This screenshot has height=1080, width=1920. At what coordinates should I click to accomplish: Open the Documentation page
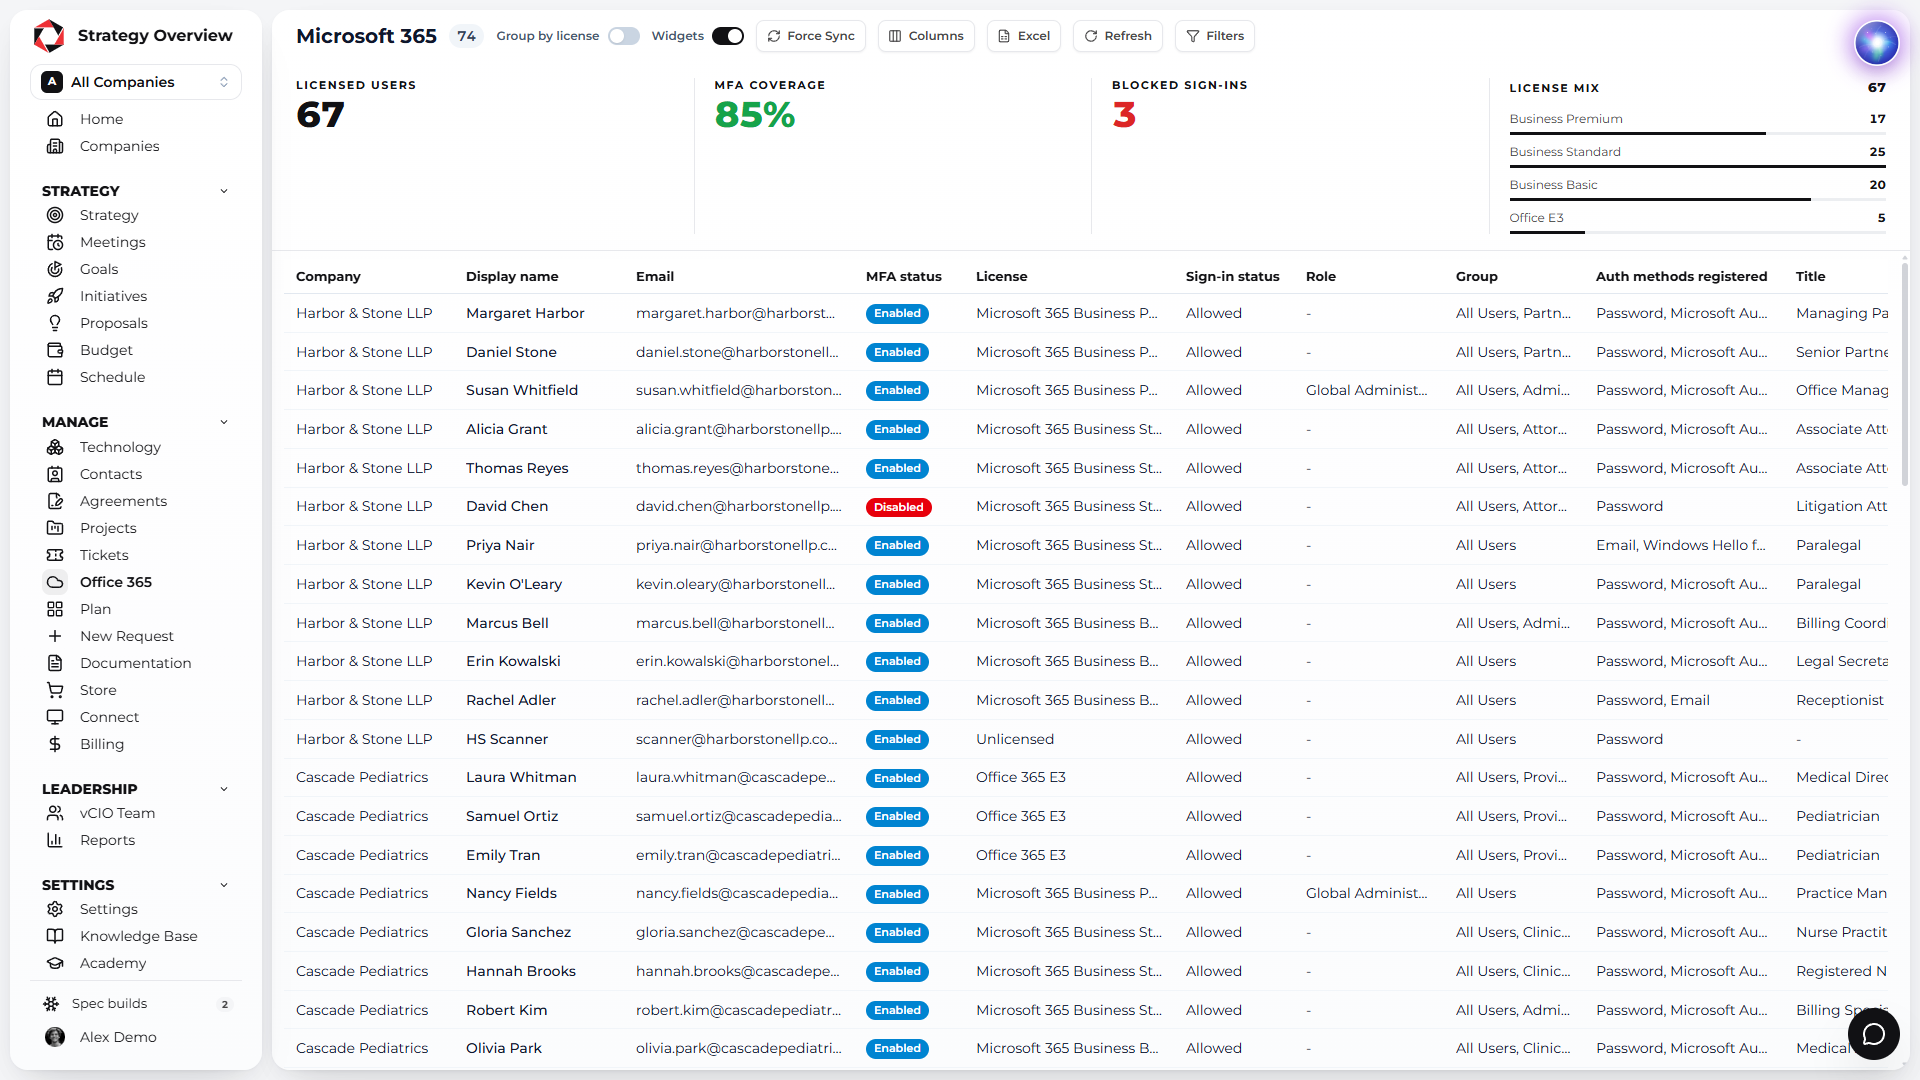(x=136, y=663)
